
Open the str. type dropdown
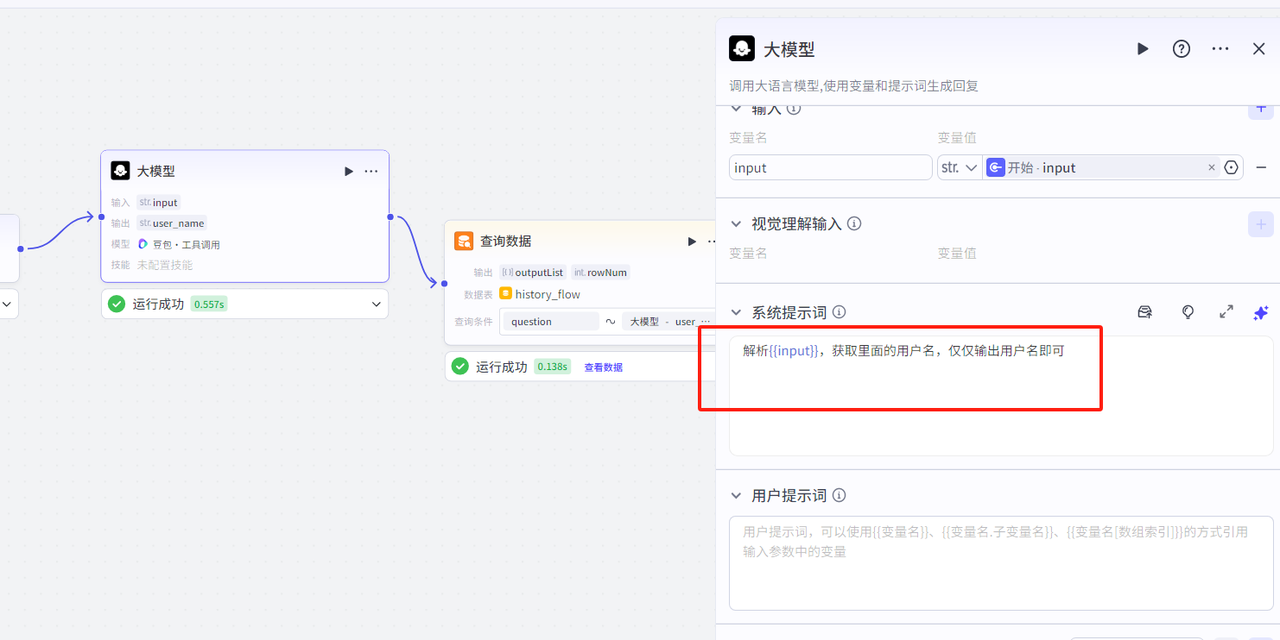[x=959, y=168]
